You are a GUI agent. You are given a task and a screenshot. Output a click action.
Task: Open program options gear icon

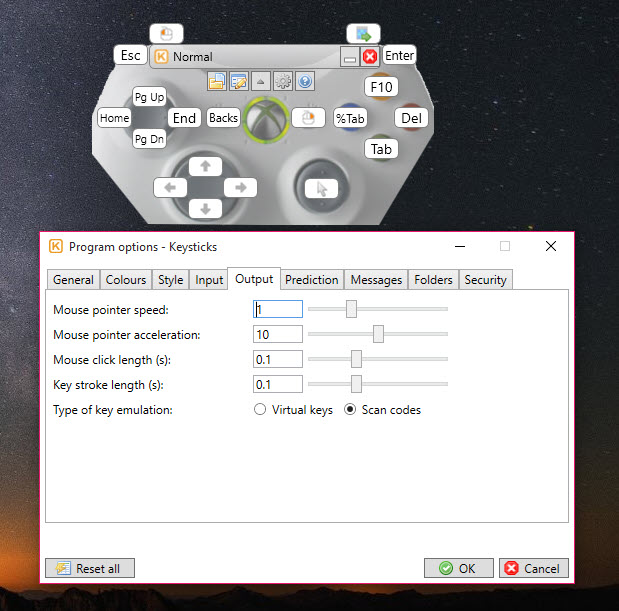pyautogui.click(x=283, y=81)
